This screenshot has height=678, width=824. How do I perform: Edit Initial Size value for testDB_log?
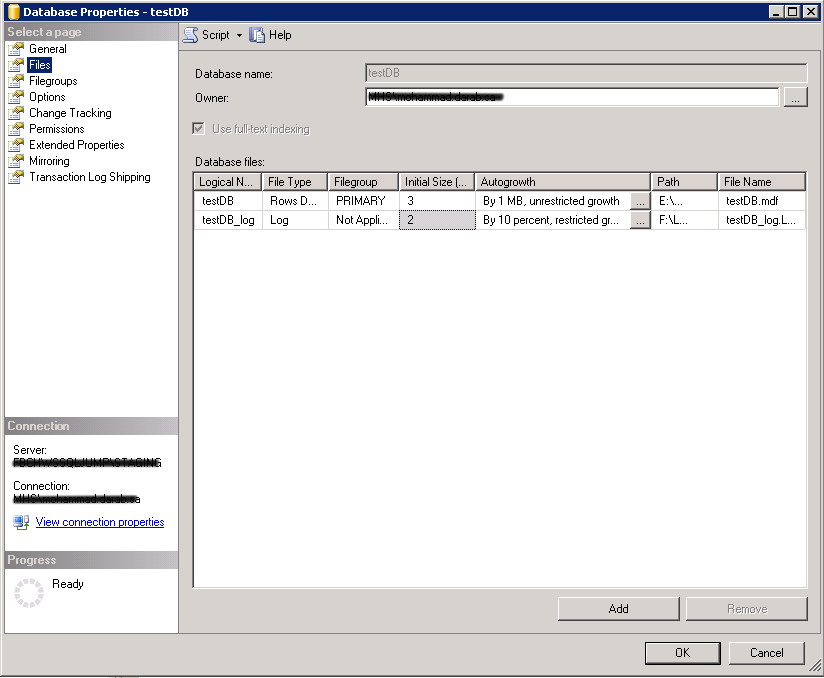tap(437, 219)
